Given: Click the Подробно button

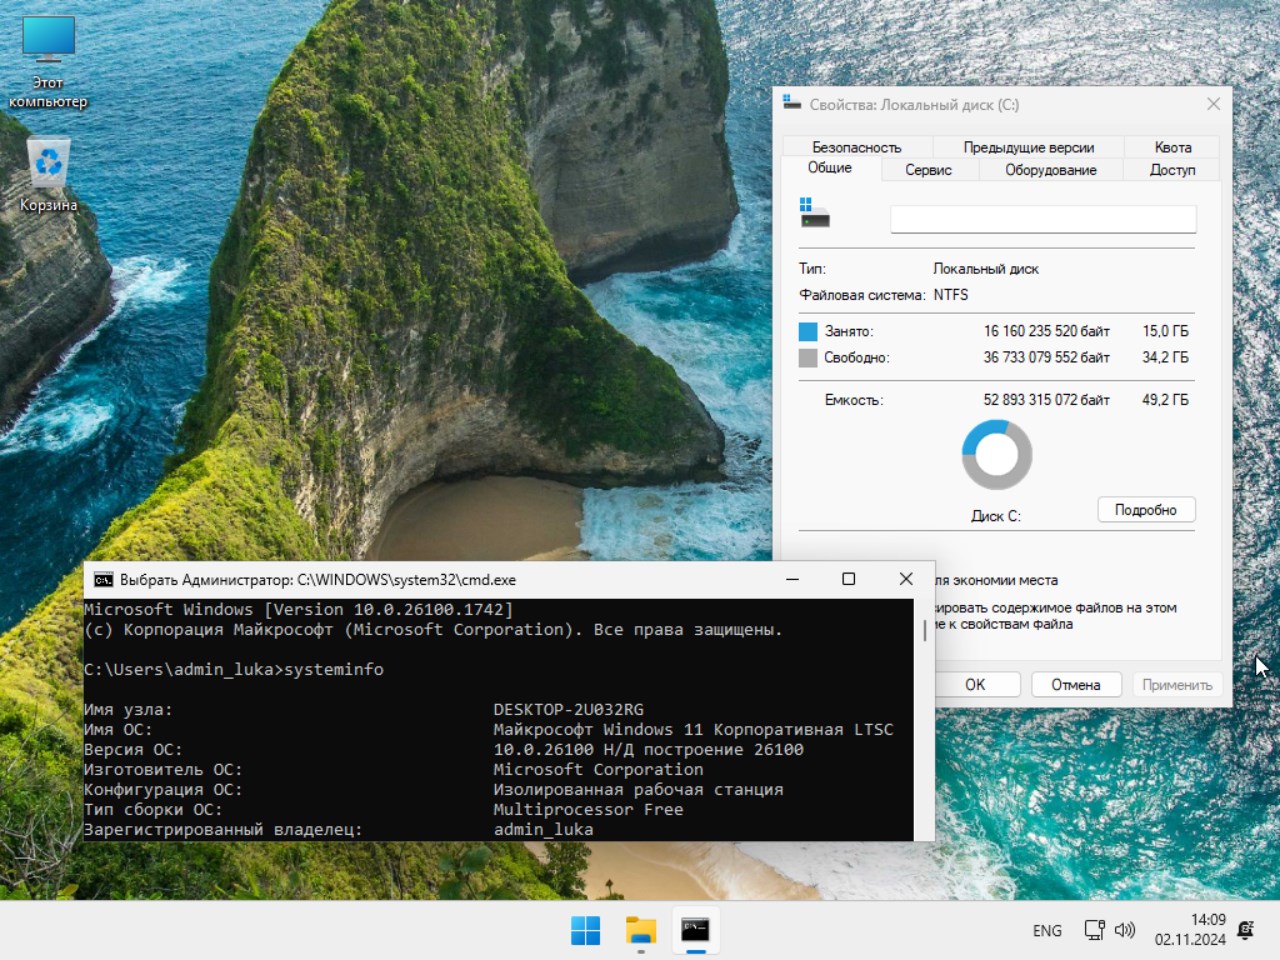Looking at the screenshot, I should coord(1146,510).
